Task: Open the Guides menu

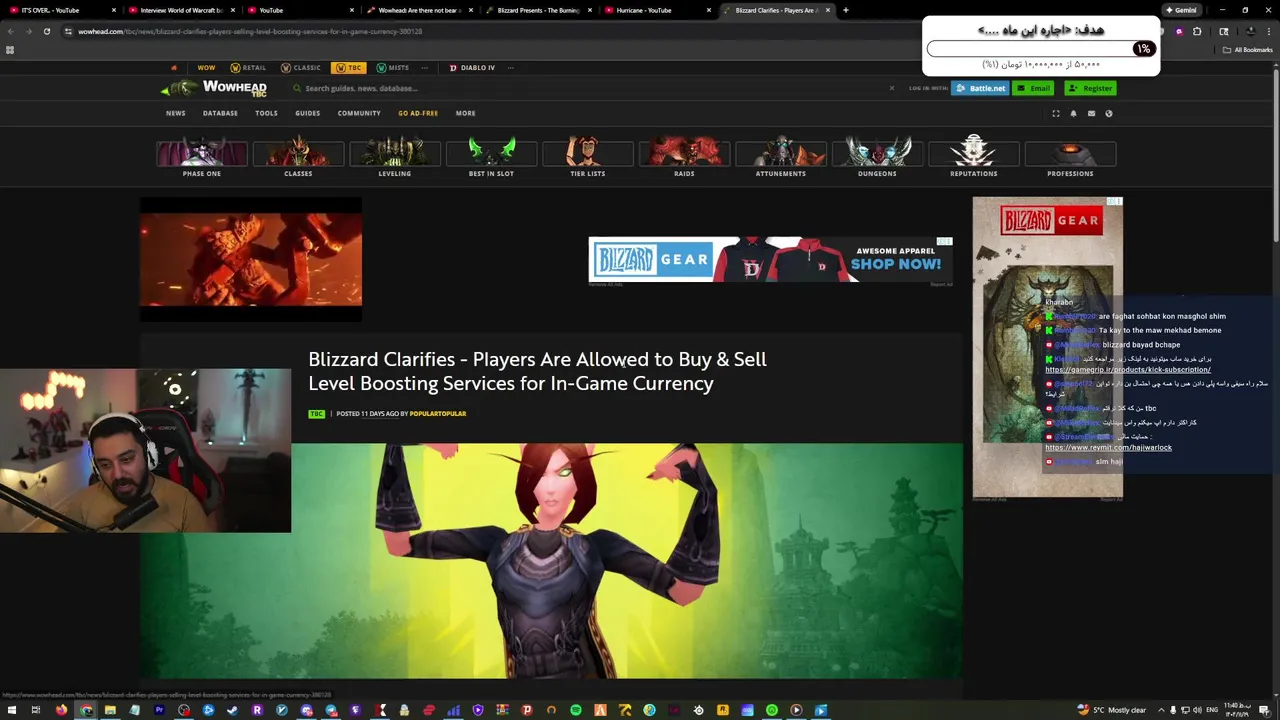Action: point(307,113)
